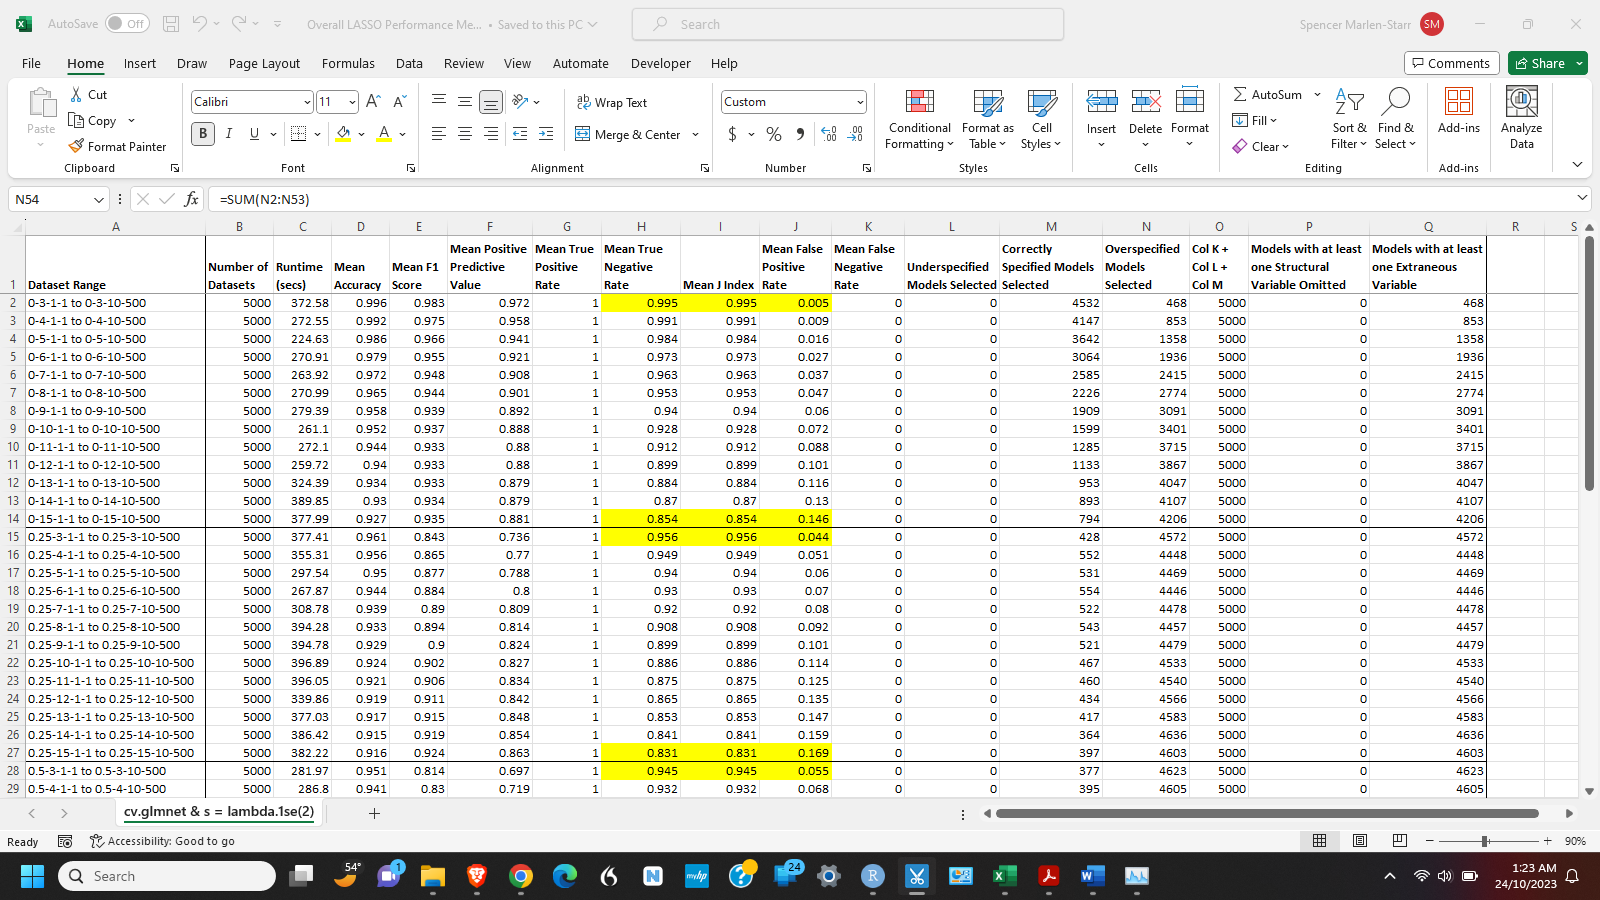Open the Developer tab
Image resolution: width=1600 pixels, height=900 pixels.
click(660, 63)
